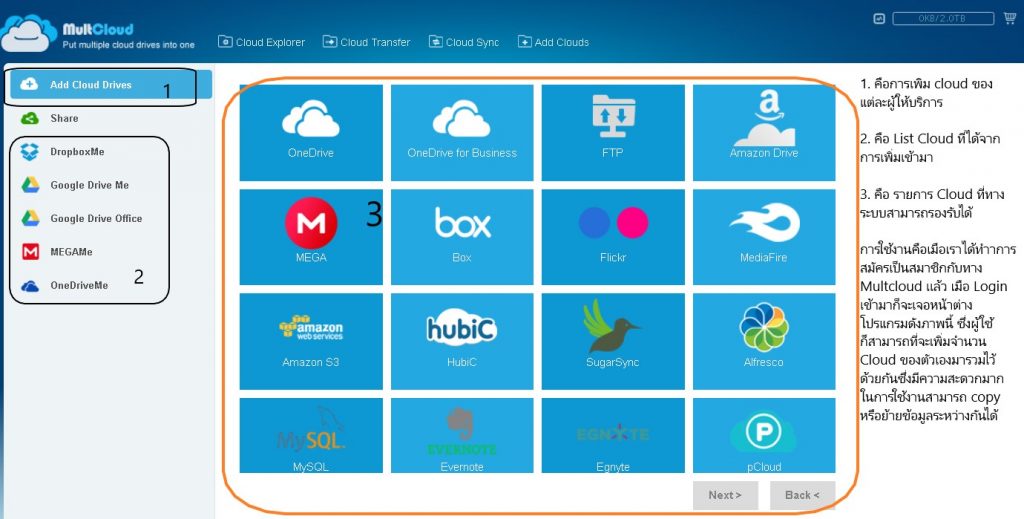1024x519 pixels.
Task: Click the storage usage bar
Action: tap(943, 18)
